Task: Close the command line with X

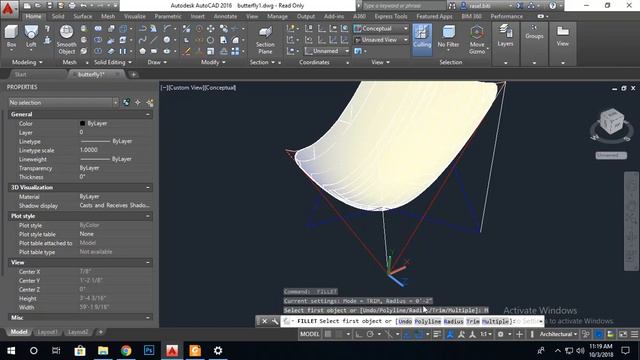Action: (264, 321)
